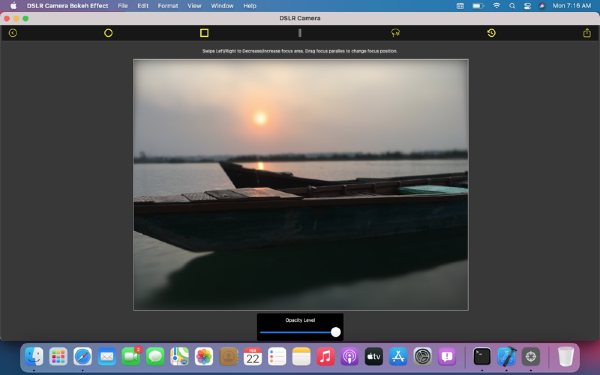Open Podcasts from the Dock
The height and width of the screenshot is (375, 600).
349,357
